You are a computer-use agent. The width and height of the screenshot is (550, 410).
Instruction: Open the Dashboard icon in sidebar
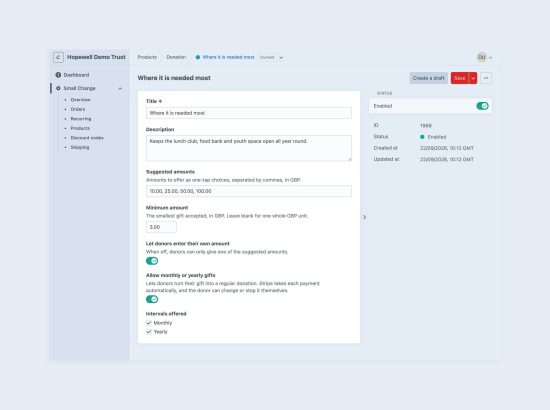[x=58, y=75]
